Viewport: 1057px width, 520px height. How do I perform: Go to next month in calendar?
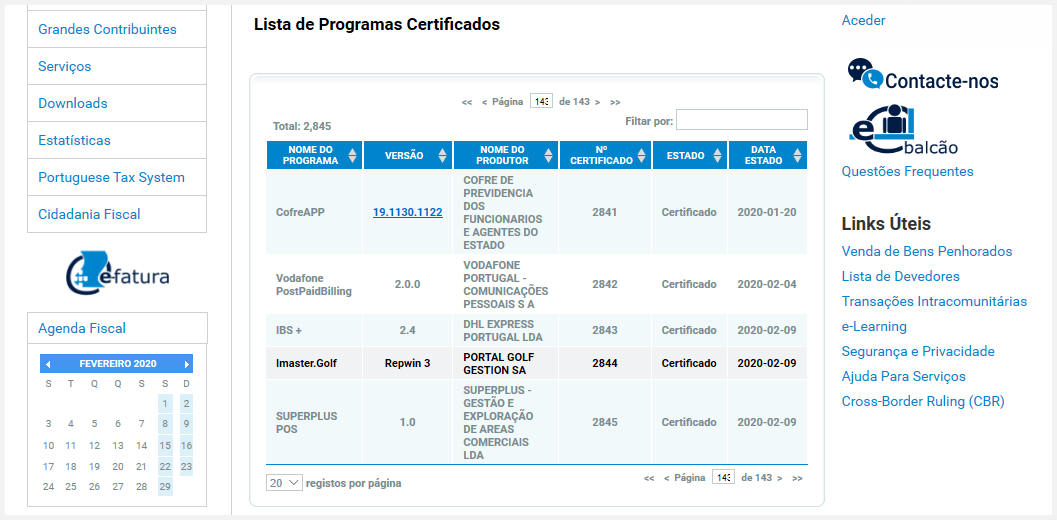tap(187, 364)
